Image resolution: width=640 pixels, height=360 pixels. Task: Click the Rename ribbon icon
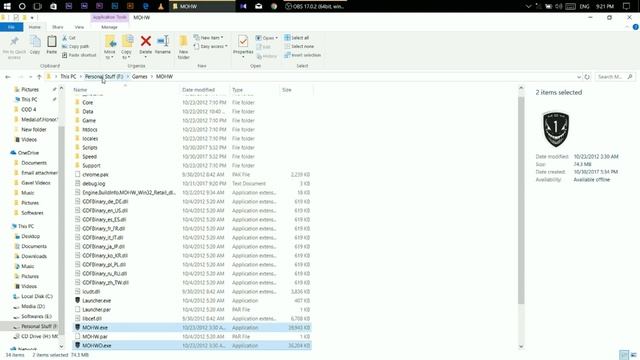163,45
